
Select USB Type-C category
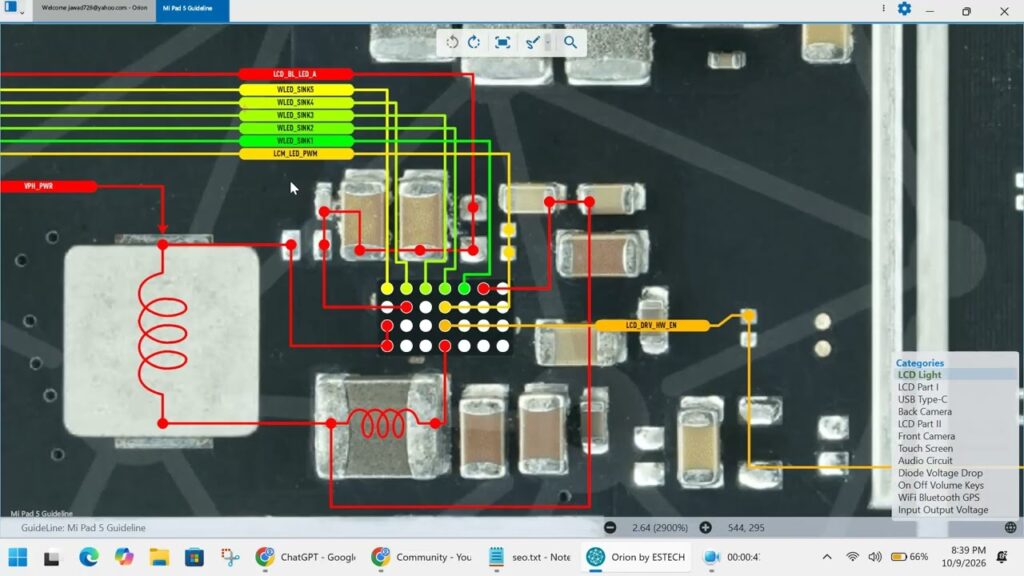tap(922, 400)
